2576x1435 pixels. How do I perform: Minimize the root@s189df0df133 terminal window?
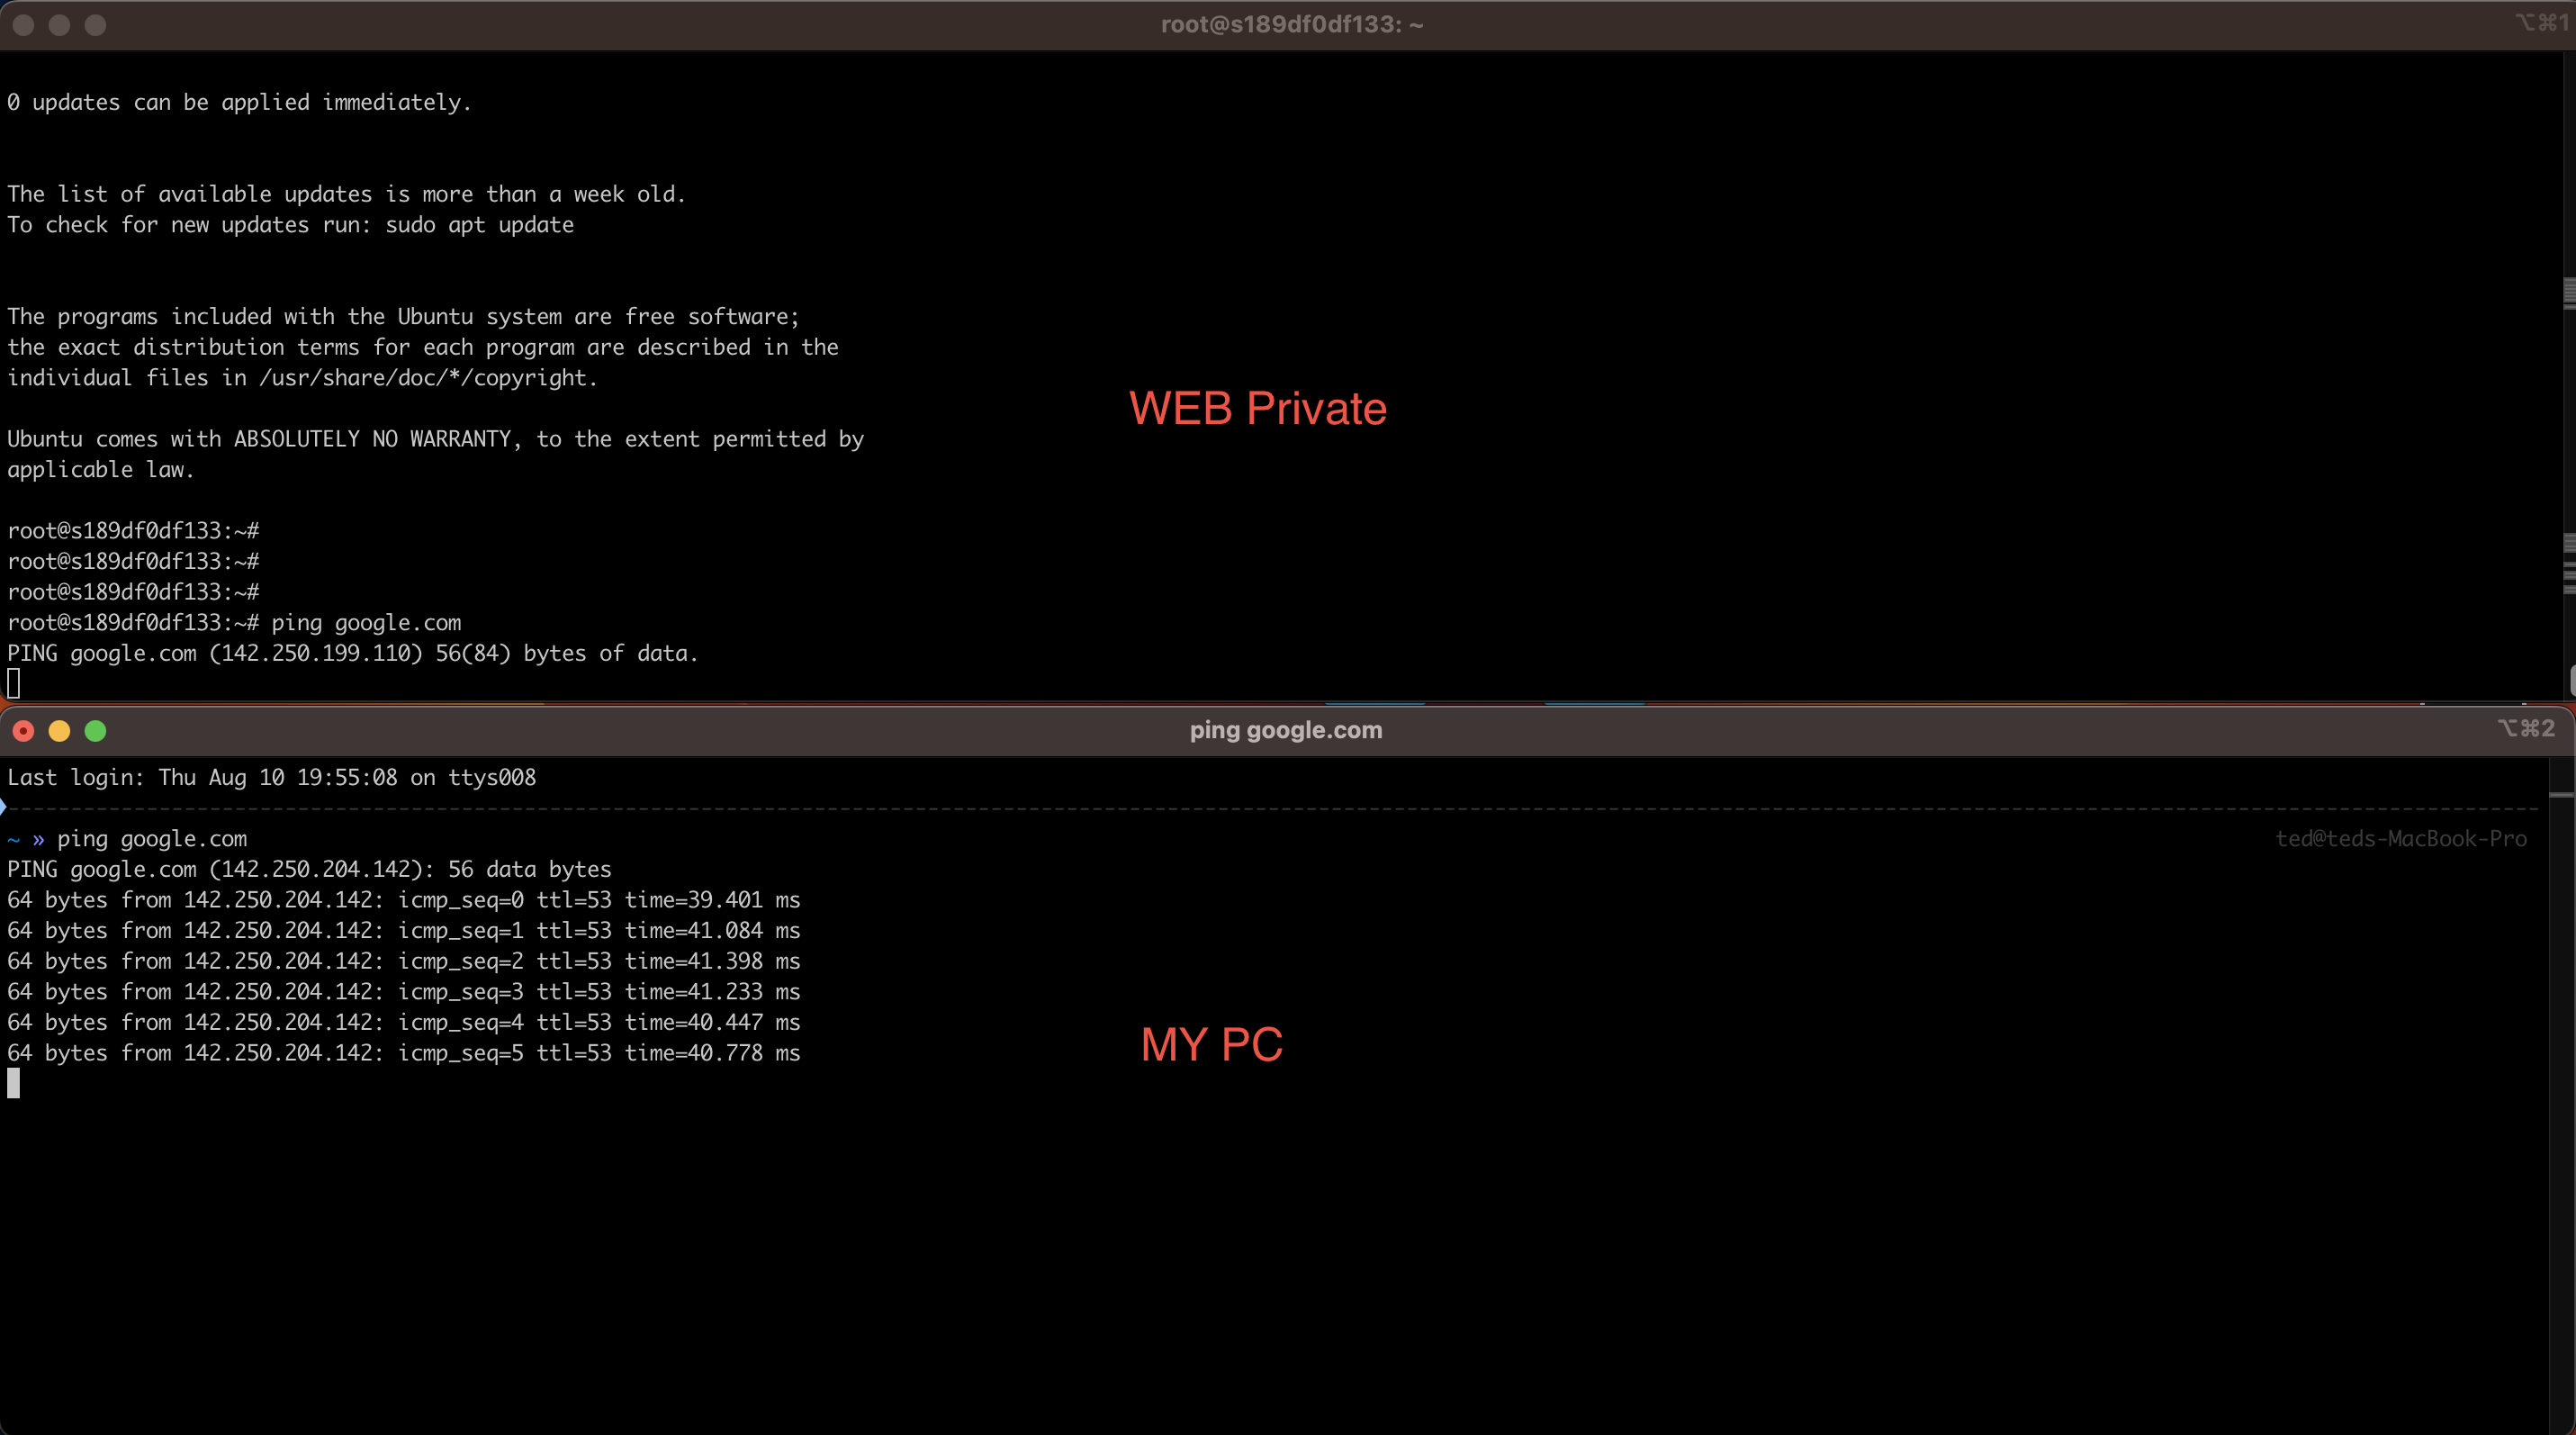(x=59, y=25)
